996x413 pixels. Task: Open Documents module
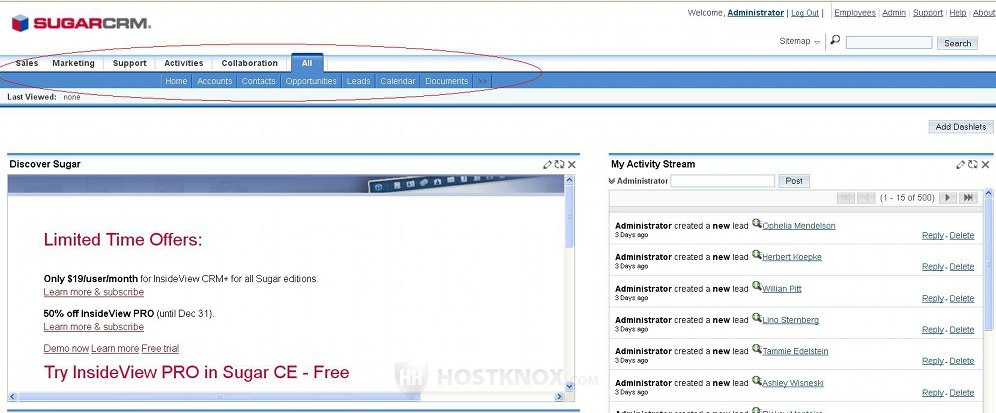pos(447,81)
